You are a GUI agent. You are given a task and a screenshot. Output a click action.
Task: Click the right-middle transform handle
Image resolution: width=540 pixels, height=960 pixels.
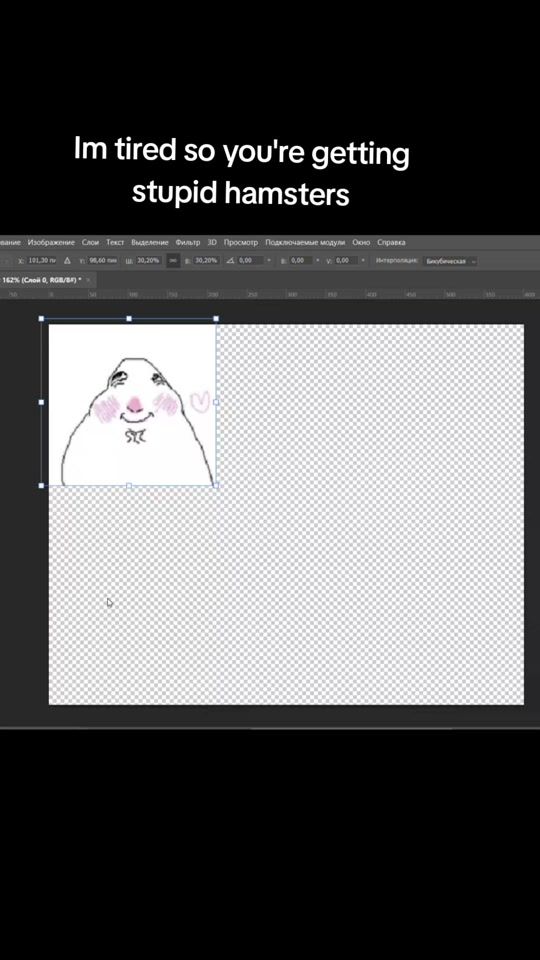pyautogui.click(x=216, y=402)
